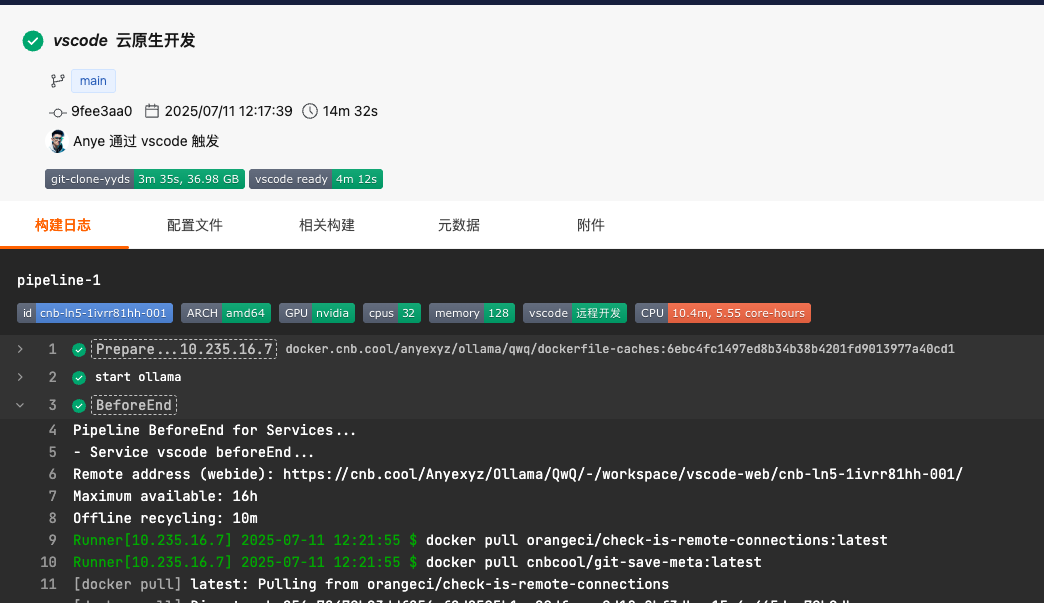Viewport: 1044px width, 603px height.
Task: Click the calendar icon beside build date
Action: (x=152, y=111)
